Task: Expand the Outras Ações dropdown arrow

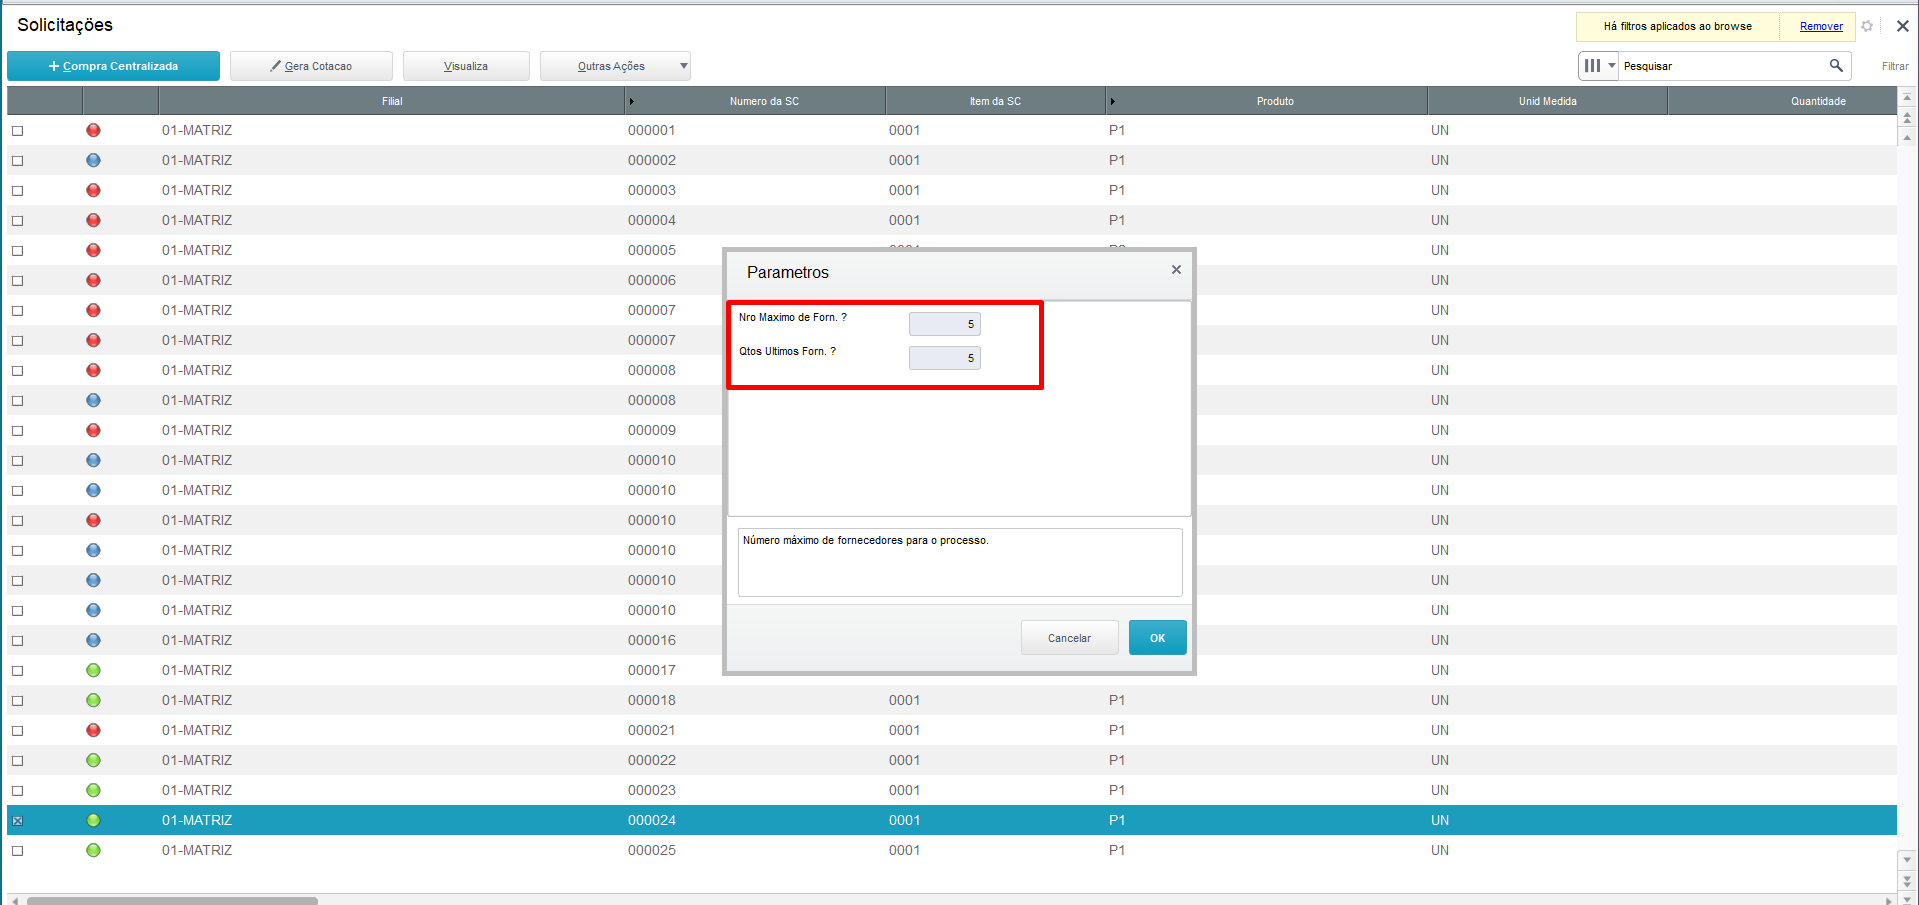Action: point(683,66)
